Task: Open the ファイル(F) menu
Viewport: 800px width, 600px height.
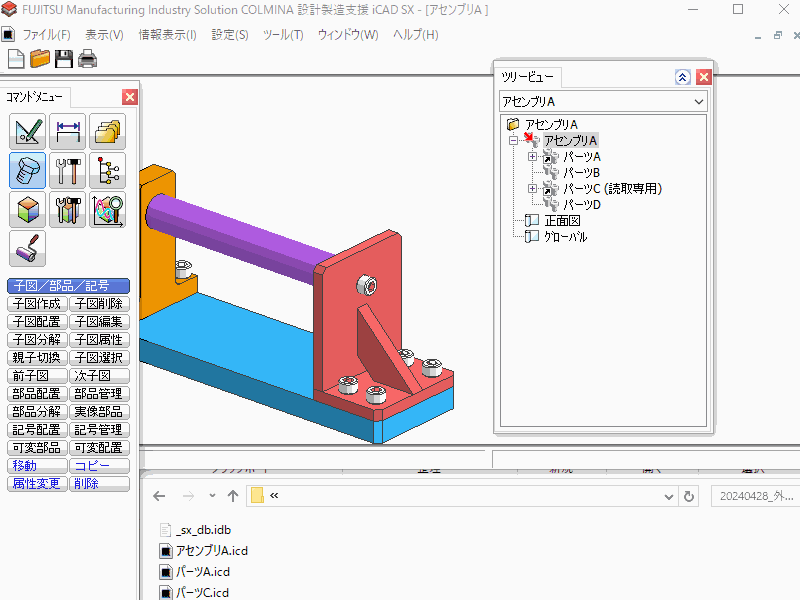Action: [x=46, y=35]
